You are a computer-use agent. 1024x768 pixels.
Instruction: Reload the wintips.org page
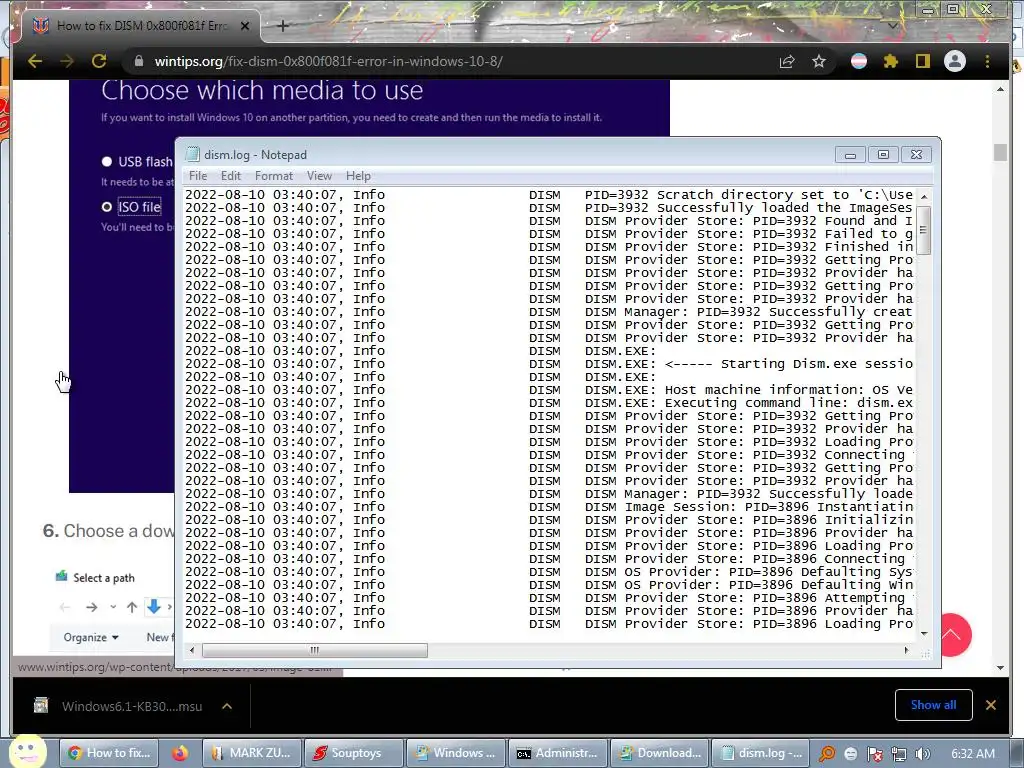99,61
